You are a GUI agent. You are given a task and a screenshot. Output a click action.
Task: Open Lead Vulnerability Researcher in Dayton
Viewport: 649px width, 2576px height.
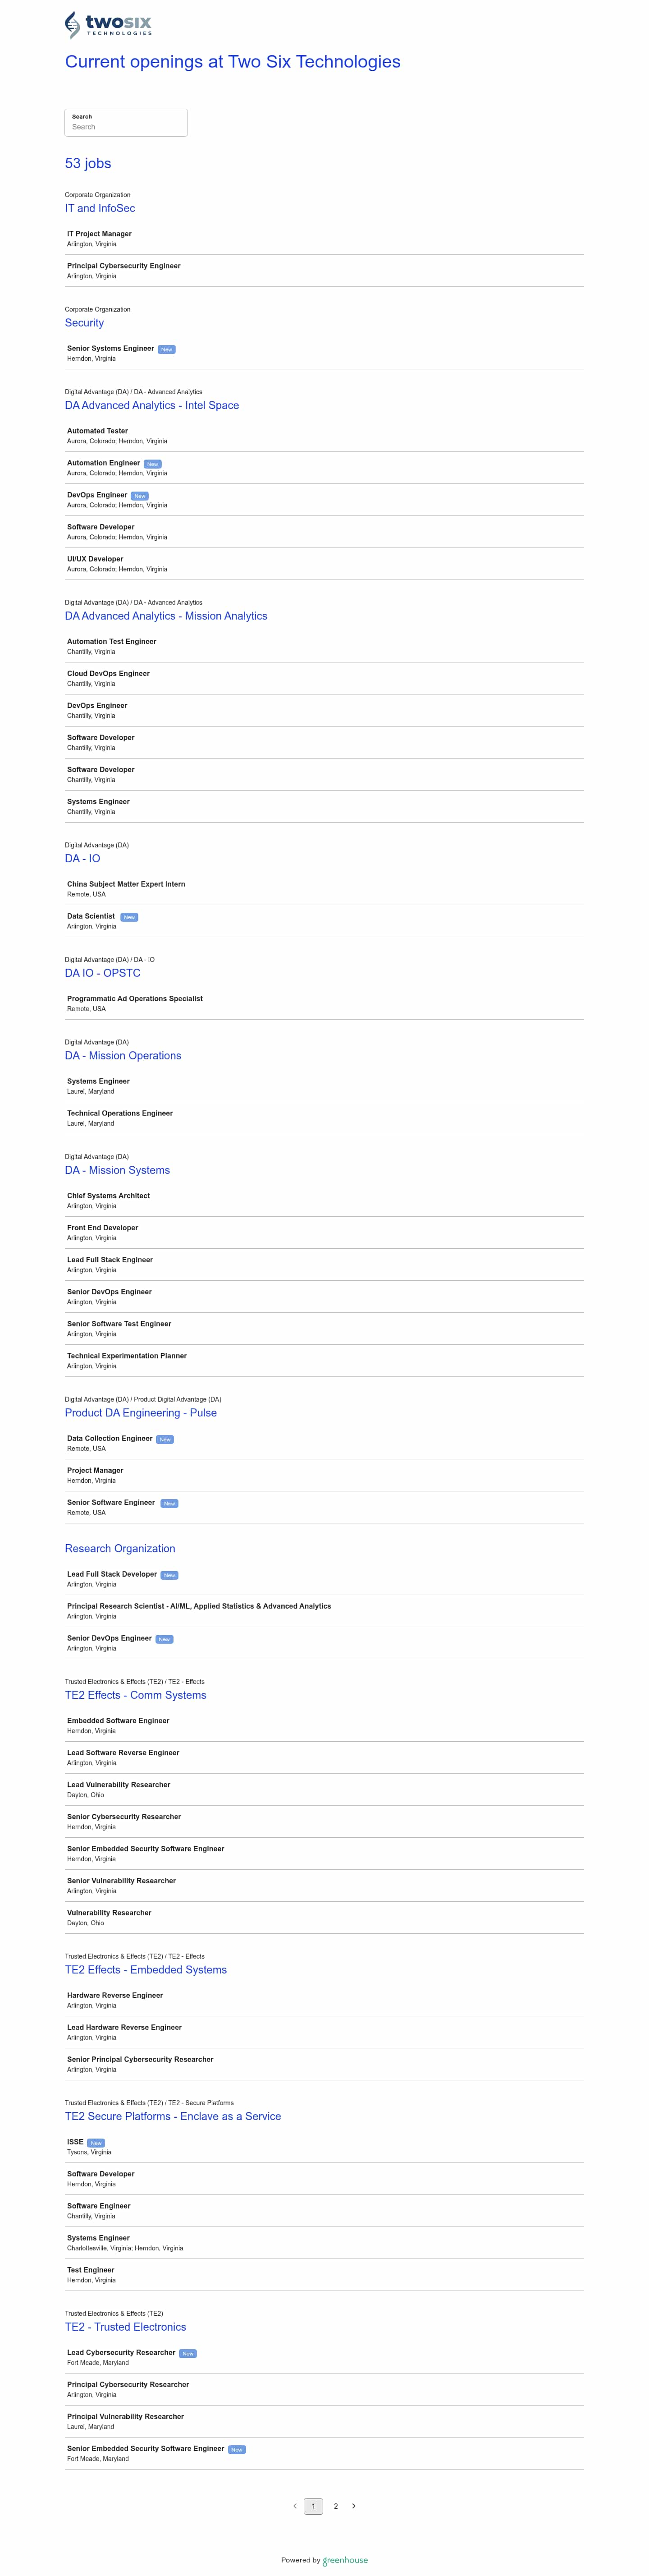tap(324, 1789)
